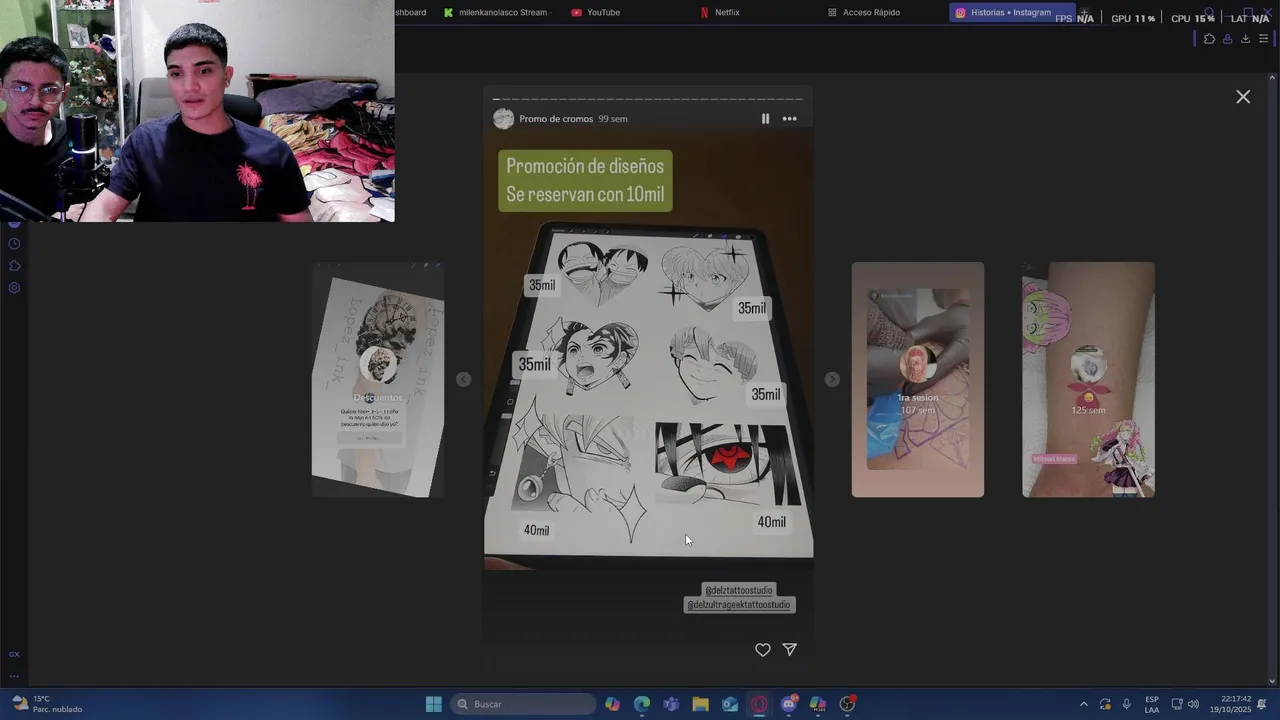Open the clock showing 22:17:42
This screenshot has height=720, width=1280.
tap(1231, 704)
